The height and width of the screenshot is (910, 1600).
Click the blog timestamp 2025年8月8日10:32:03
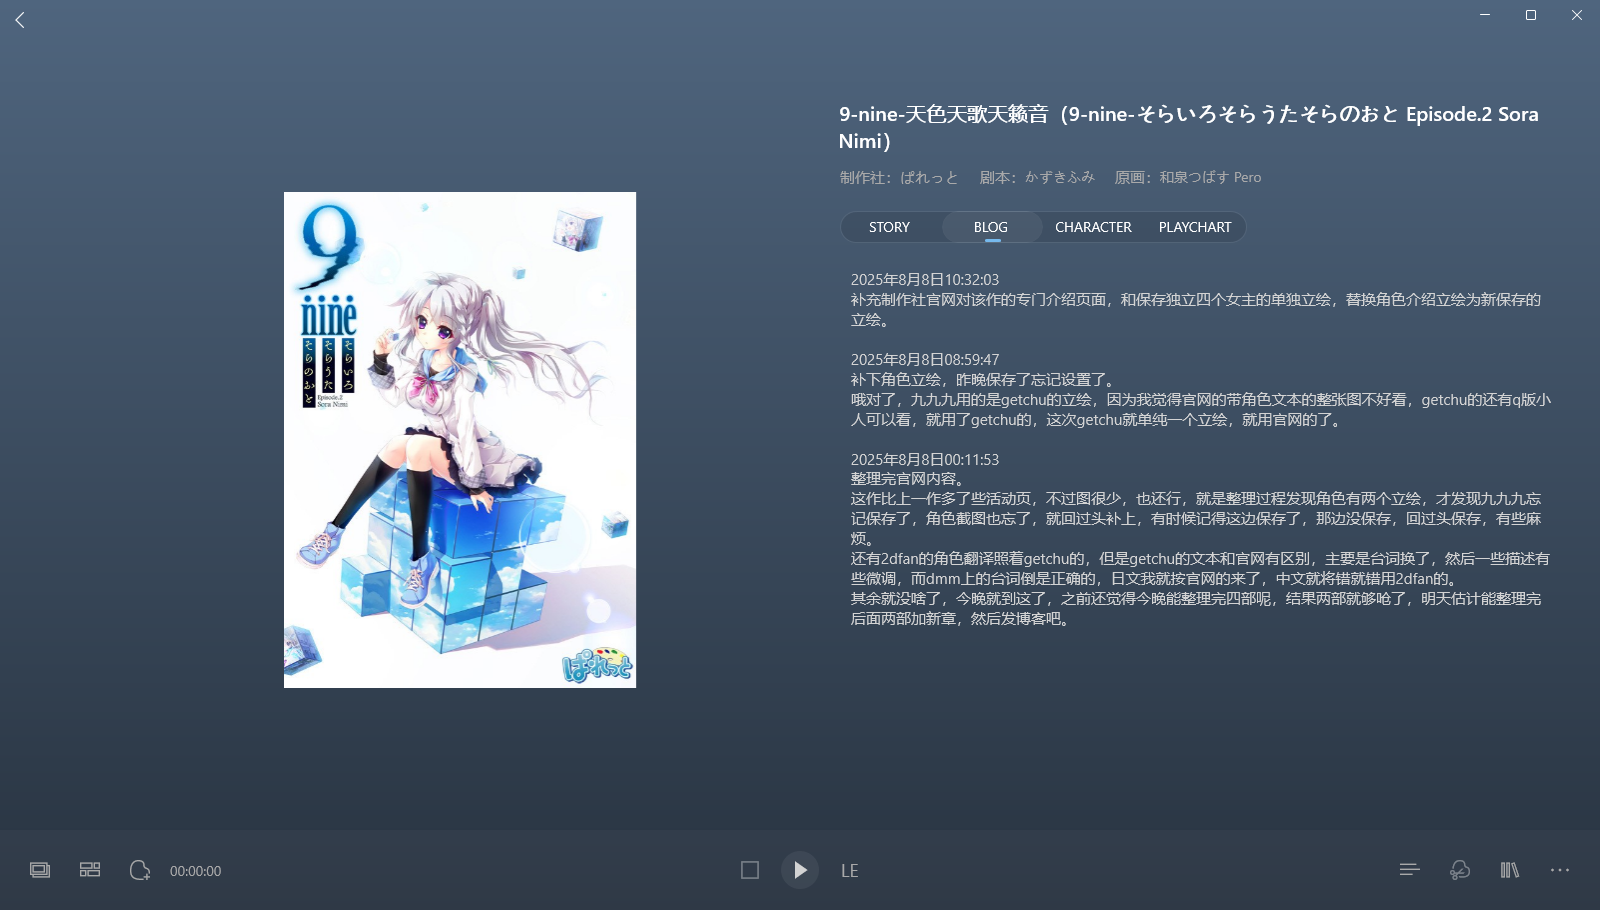point(925,280)
